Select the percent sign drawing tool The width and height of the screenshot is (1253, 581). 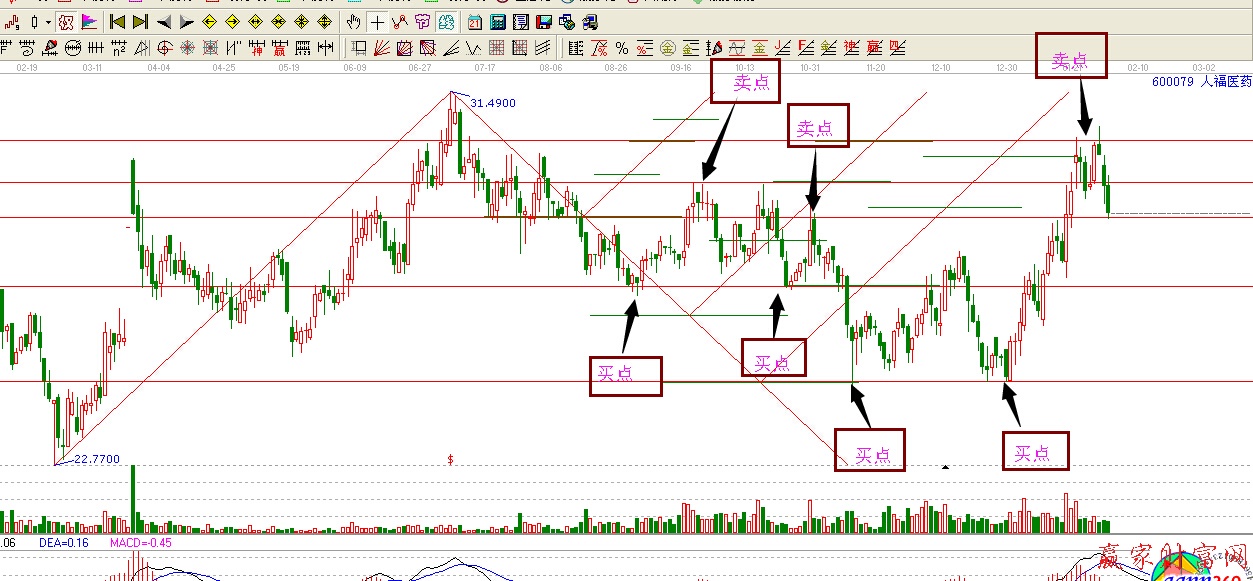point(621,47)
